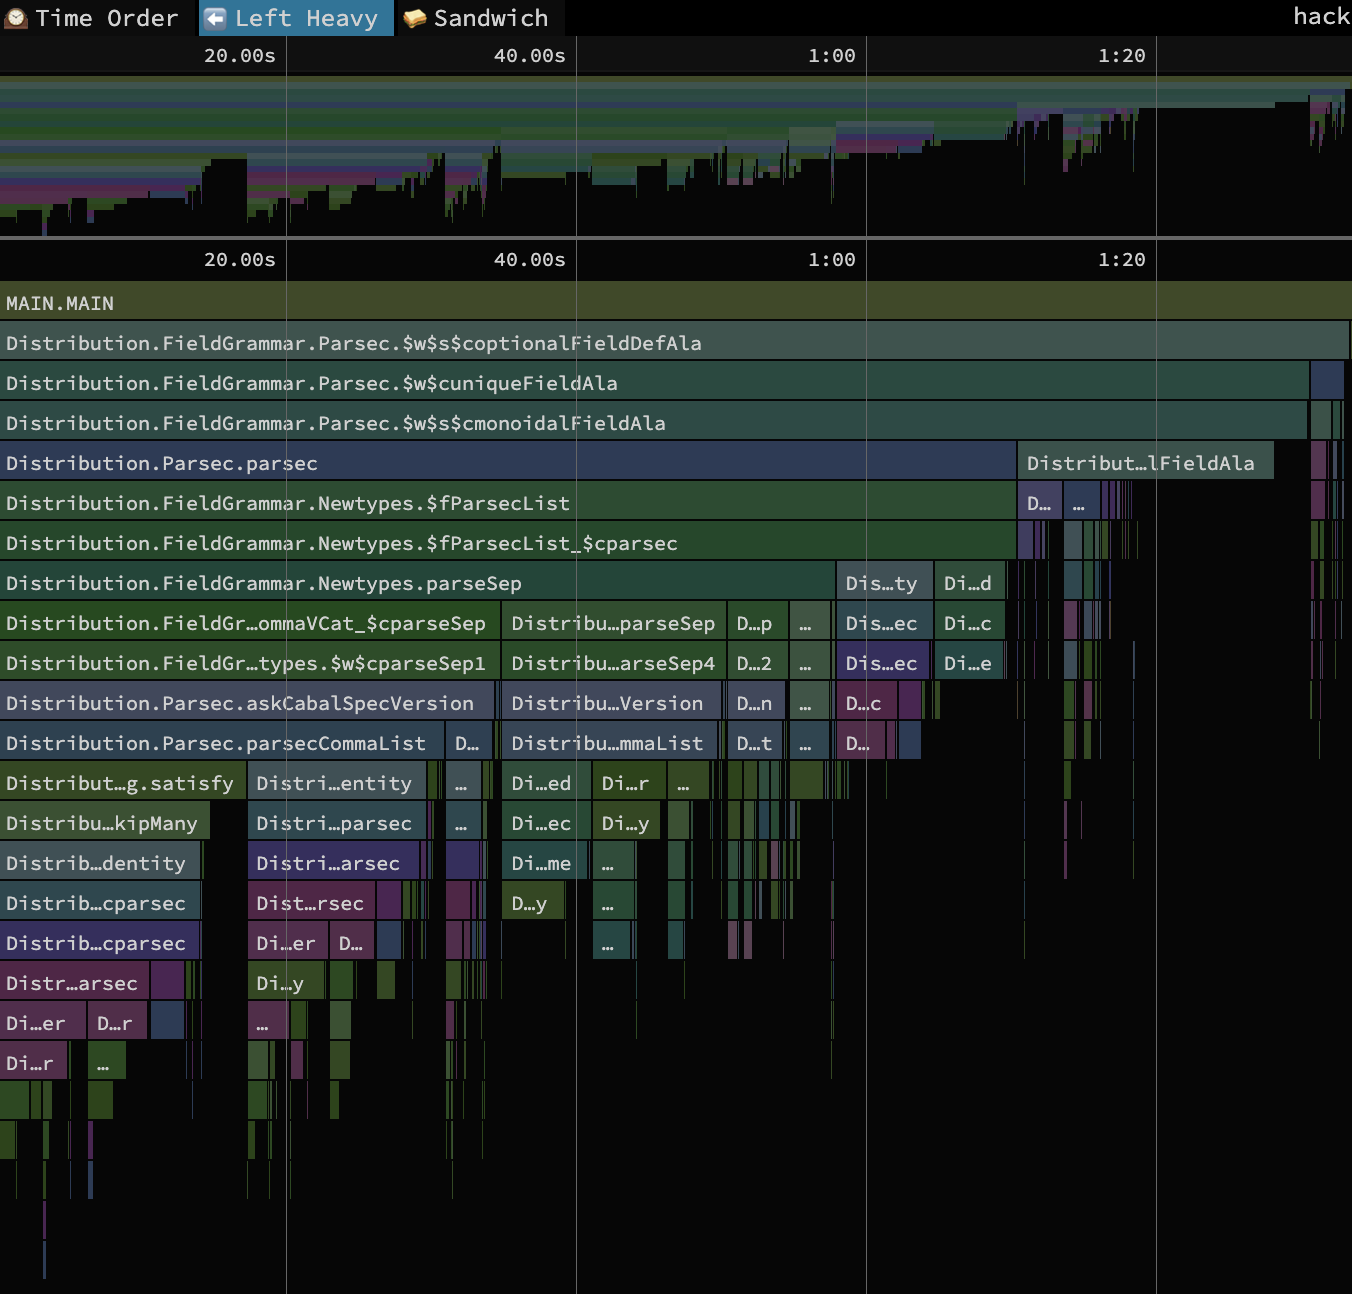Select the $w$cuniqueFieldAla frame
Image resolution: width=1352 pixels, height=1294 pixels.
tap(311, 383)
